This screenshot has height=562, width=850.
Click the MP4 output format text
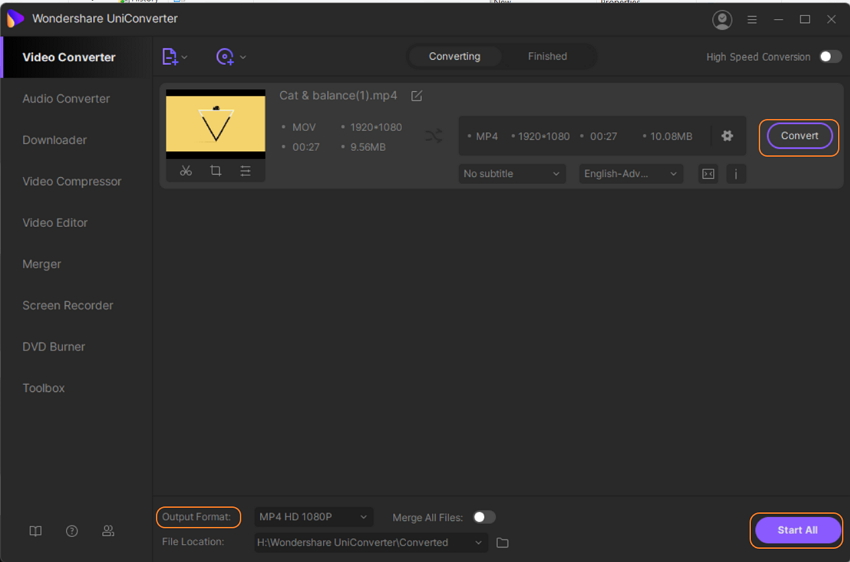[x=486, y=137]
